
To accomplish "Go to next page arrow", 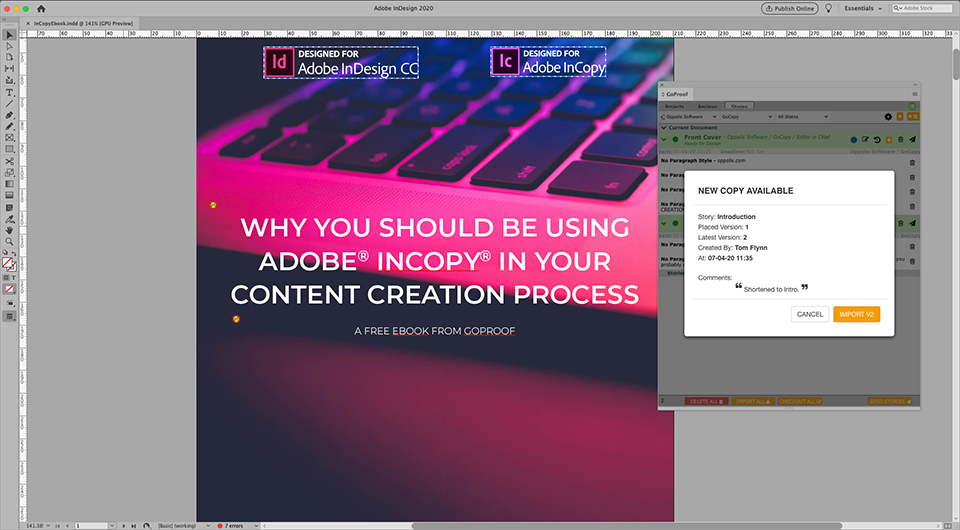I will [124, 526].
